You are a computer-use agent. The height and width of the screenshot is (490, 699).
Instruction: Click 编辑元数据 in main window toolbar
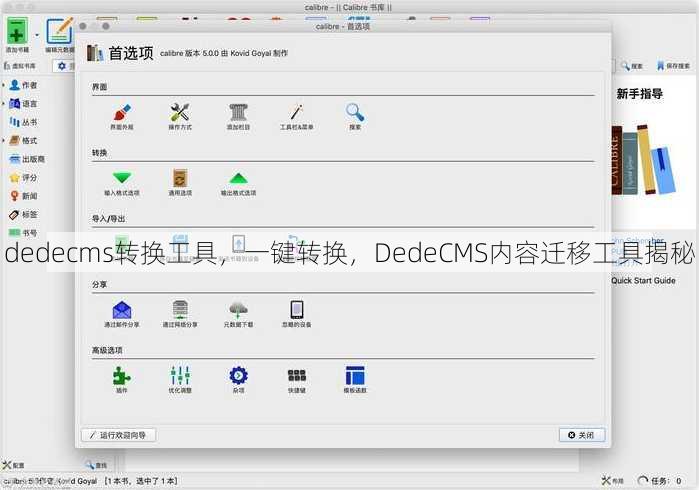click(59, 36)
